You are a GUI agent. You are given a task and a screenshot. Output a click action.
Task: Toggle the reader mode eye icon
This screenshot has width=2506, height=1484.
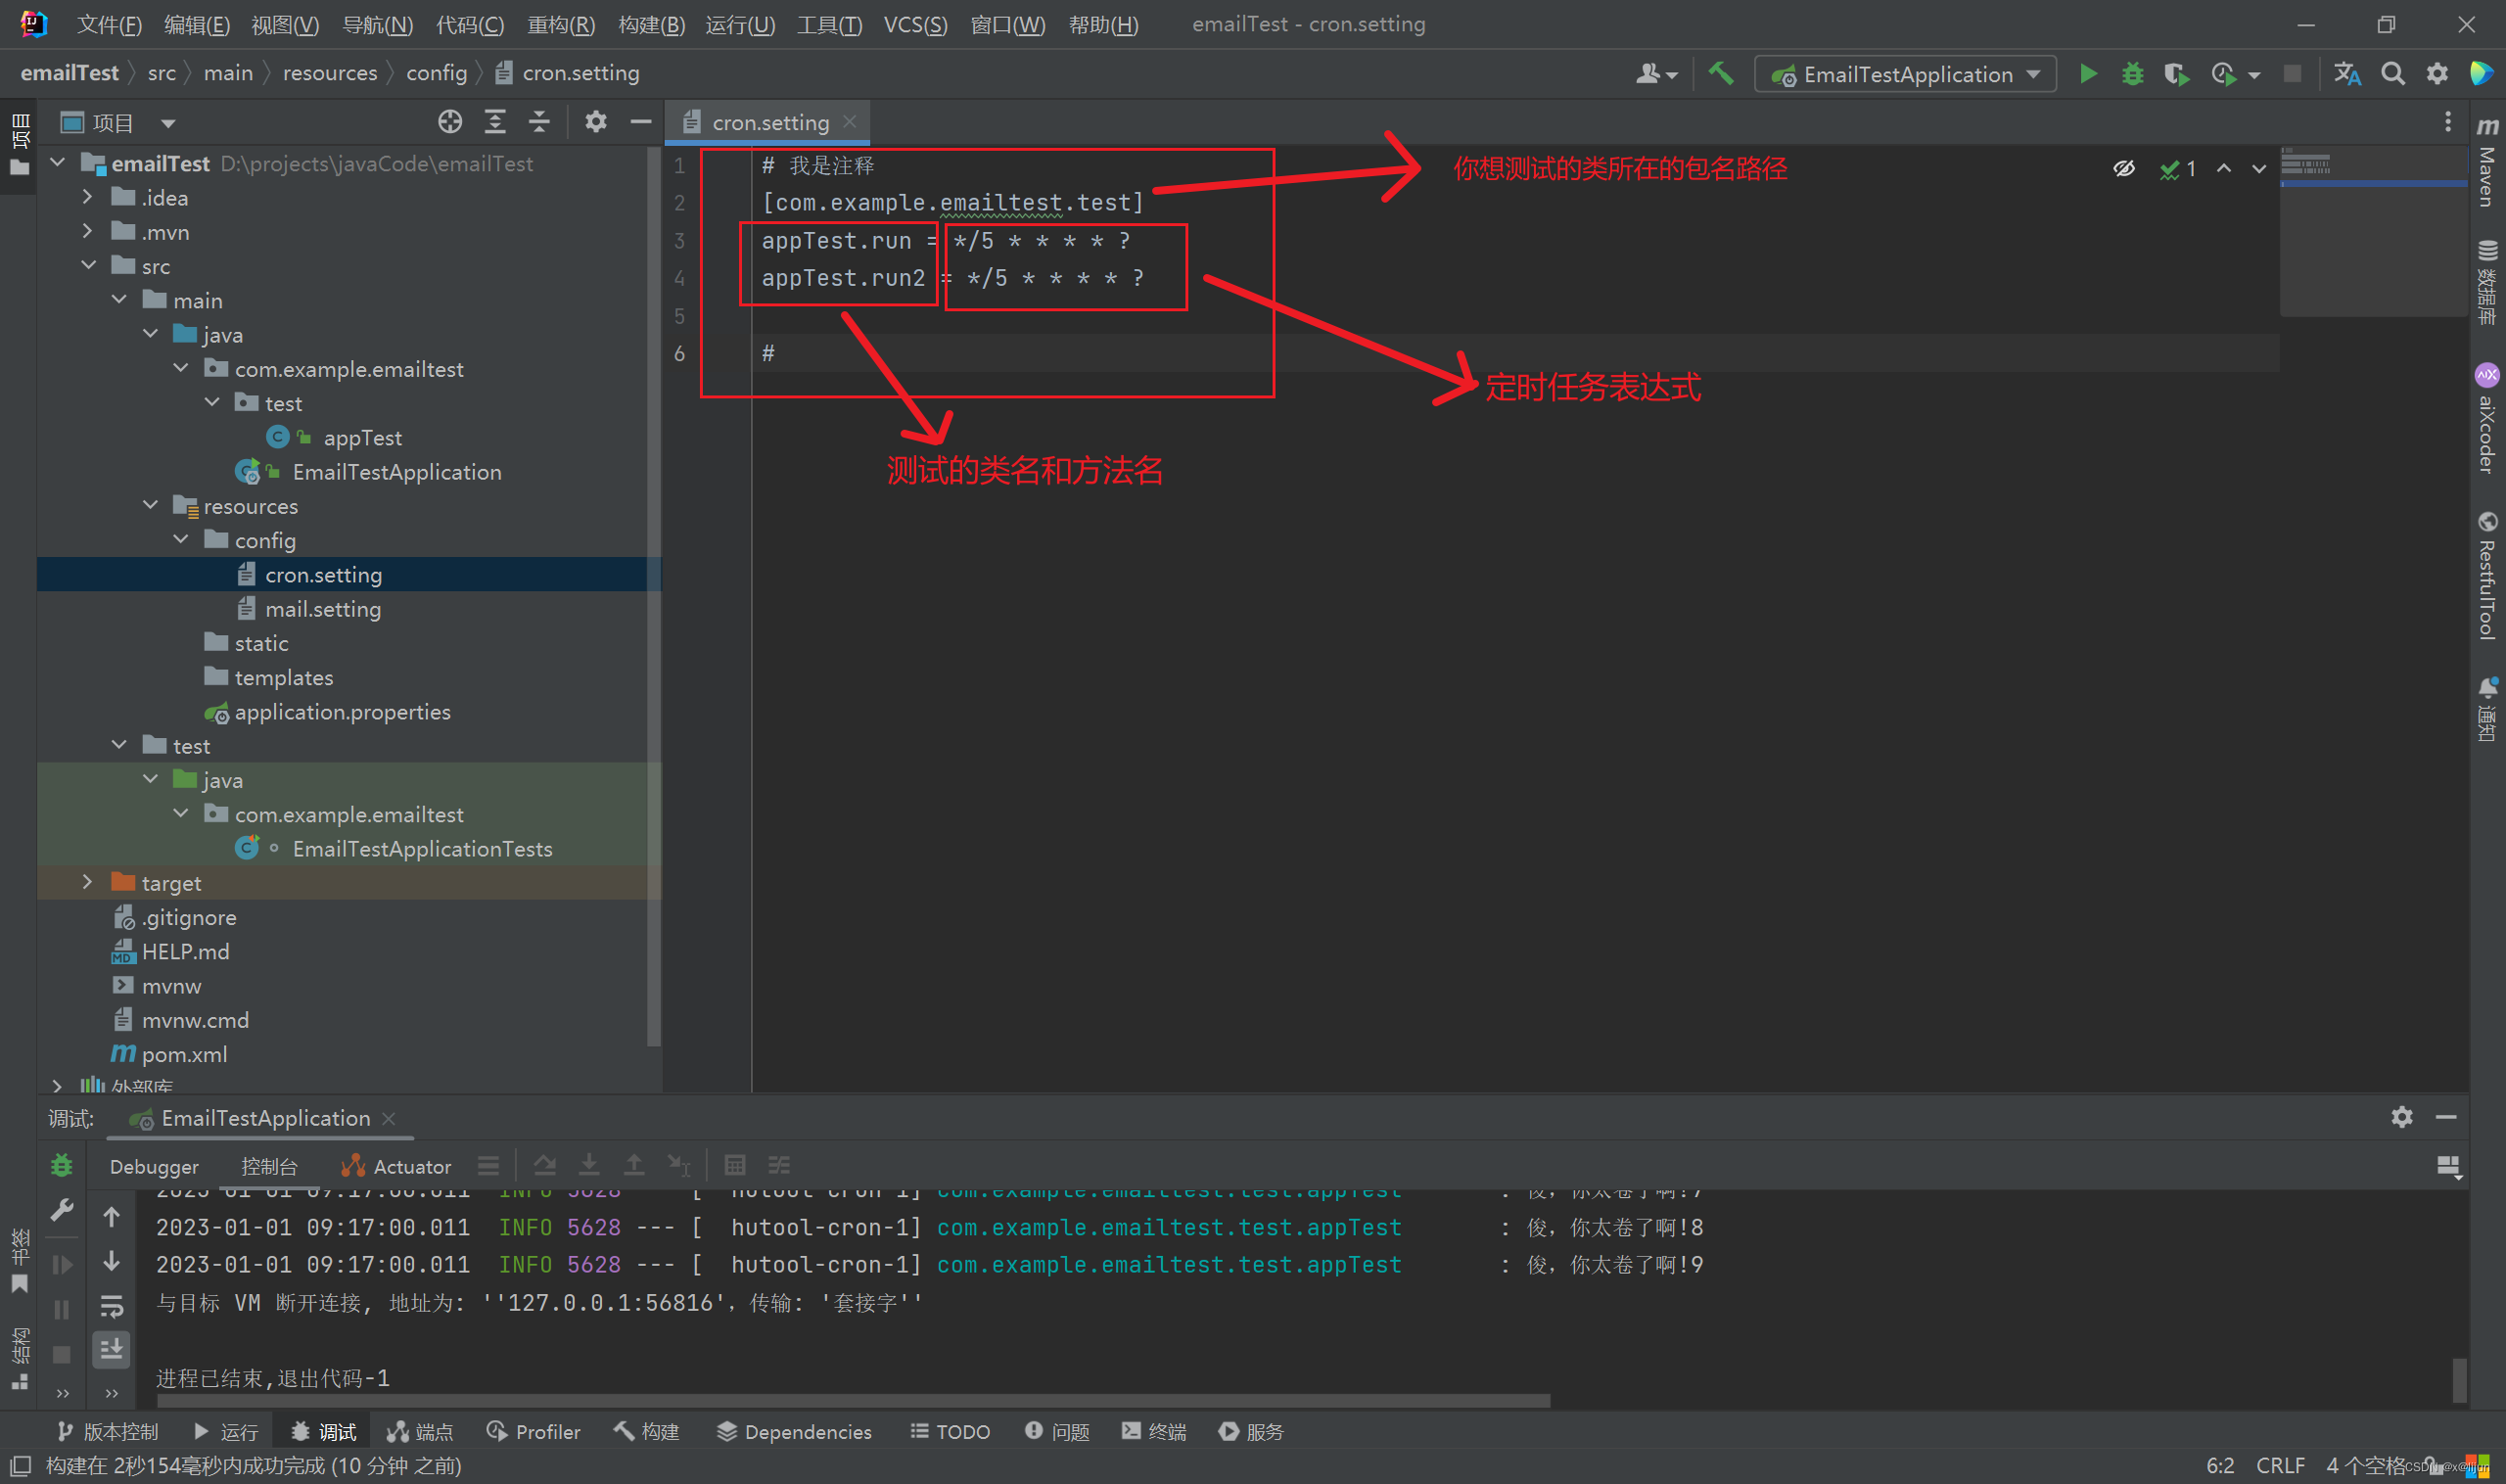(2123, 168)
